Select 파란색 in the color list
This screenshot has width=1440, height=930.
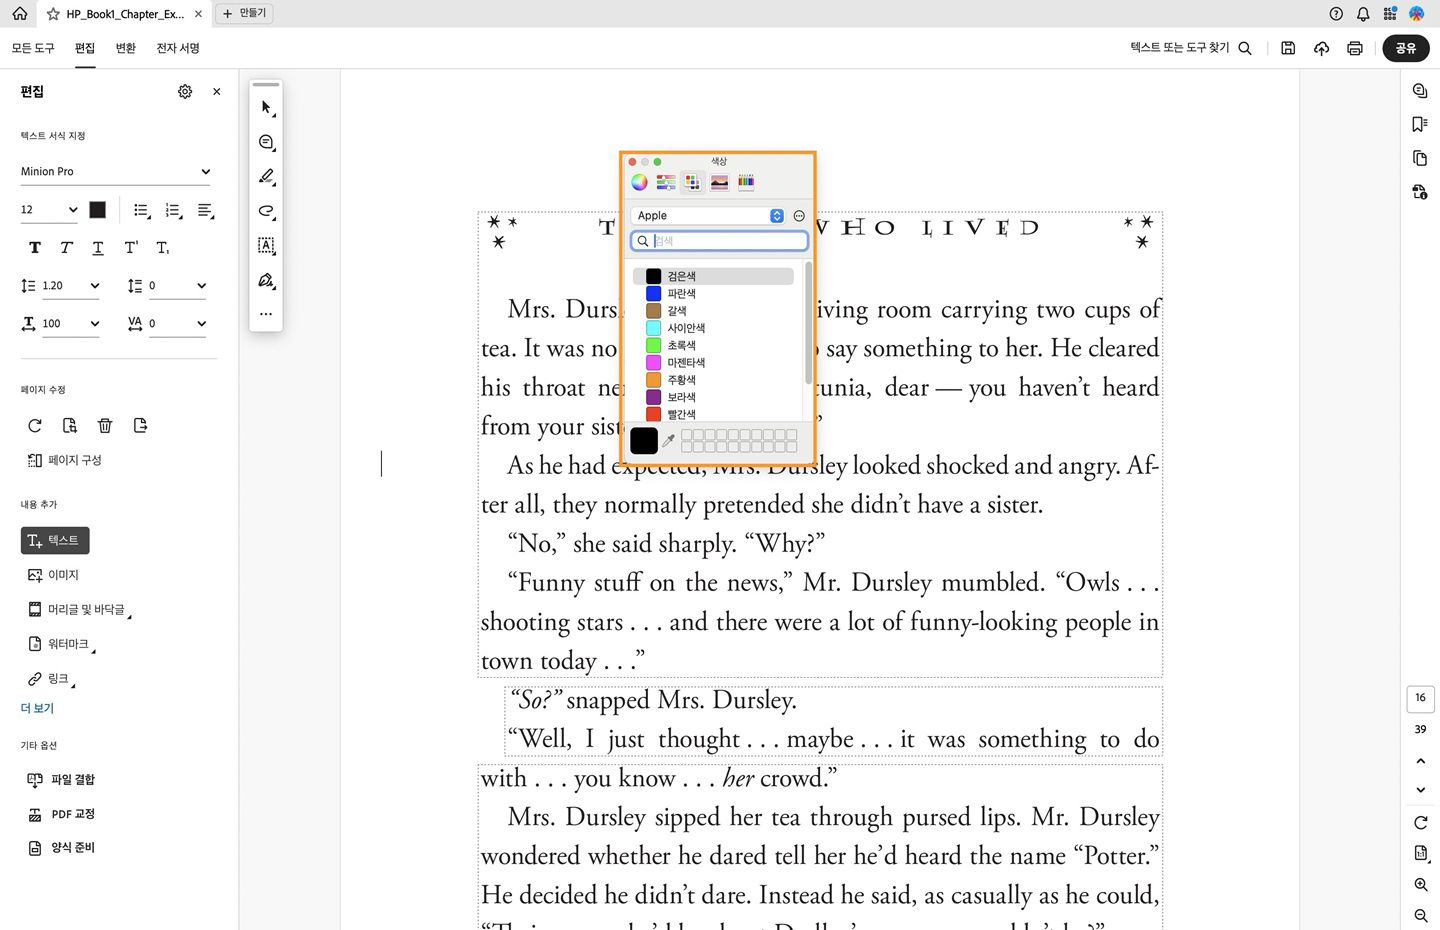[x=713, y=294]
